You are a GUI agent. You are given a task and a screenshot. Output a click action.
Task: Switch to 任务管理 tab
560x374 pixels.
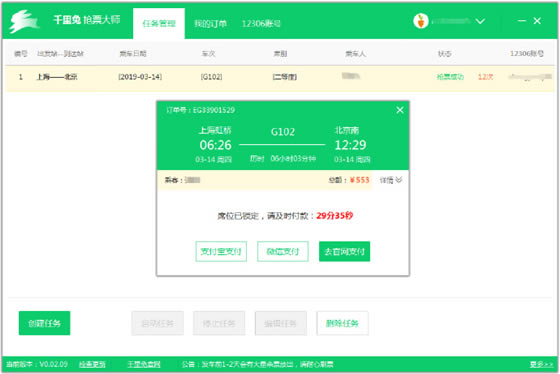click(x=159, y=24)
